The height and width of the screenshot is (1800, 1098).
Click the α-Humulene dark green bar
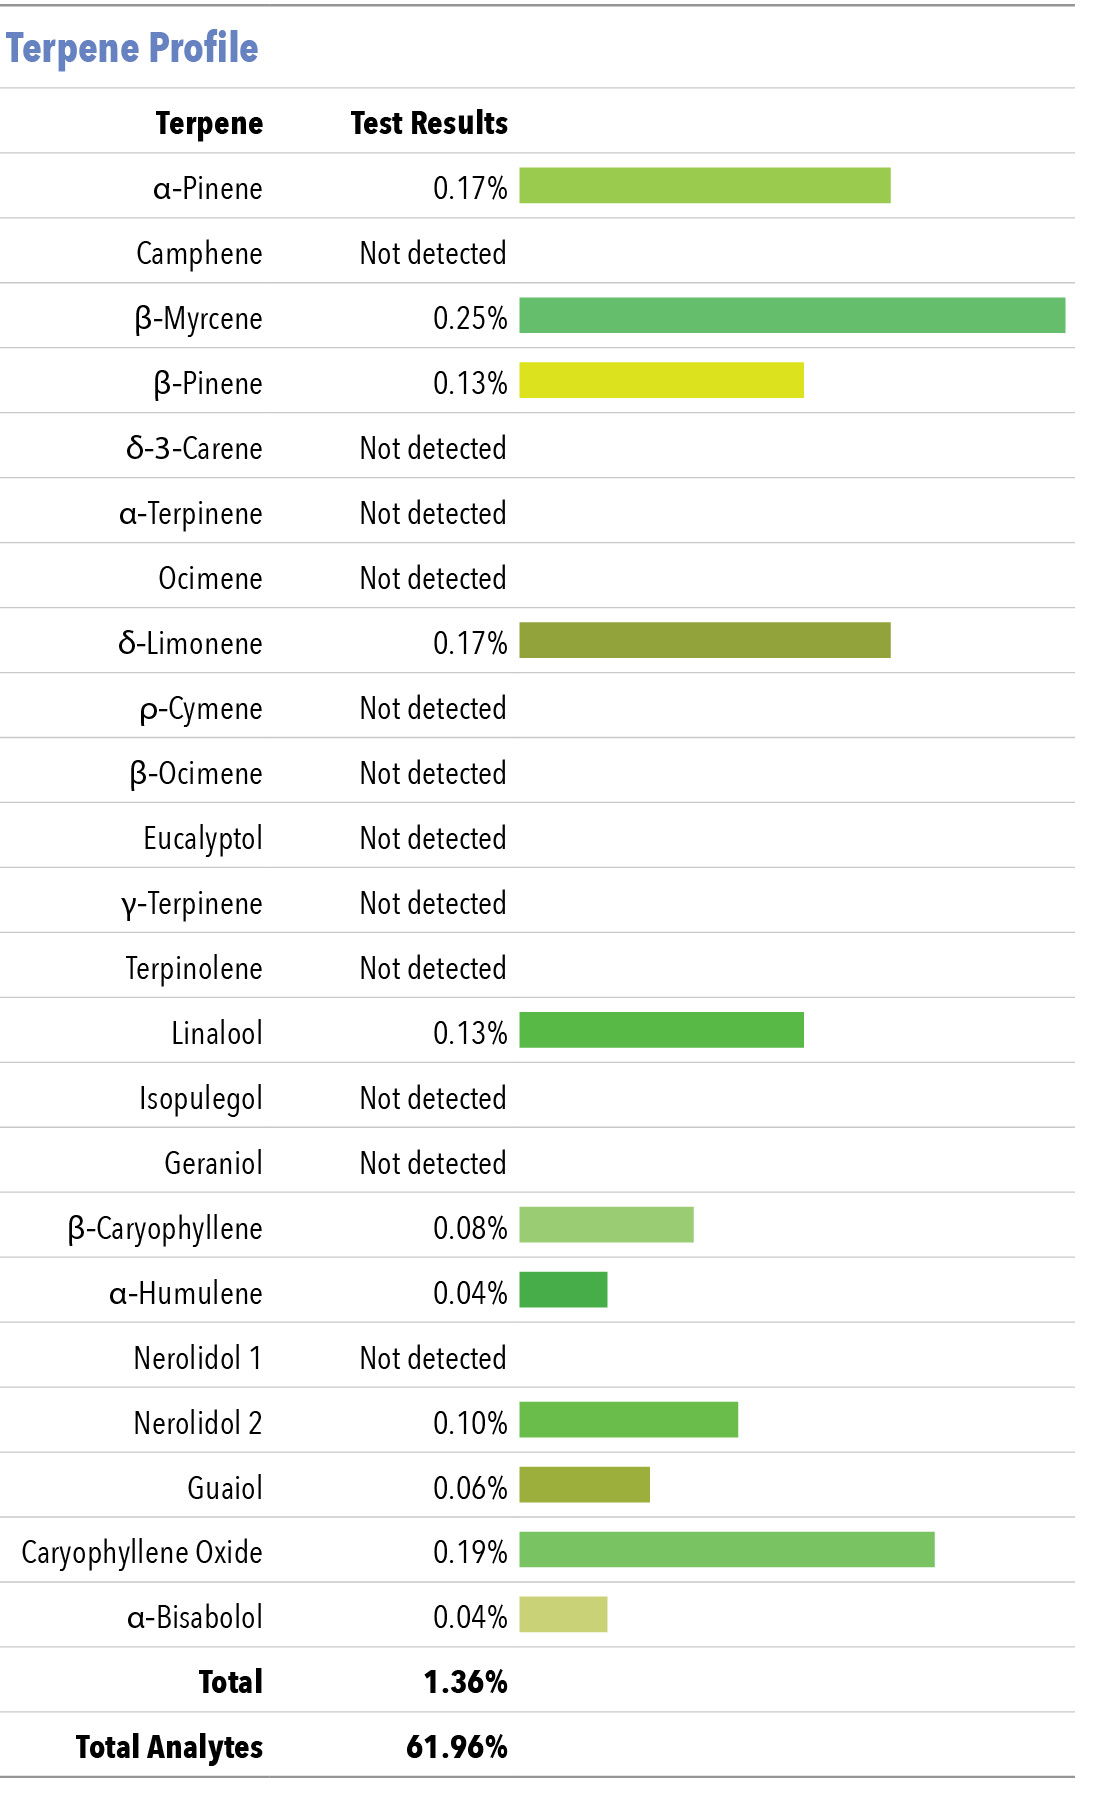[x=564, y=1290]
